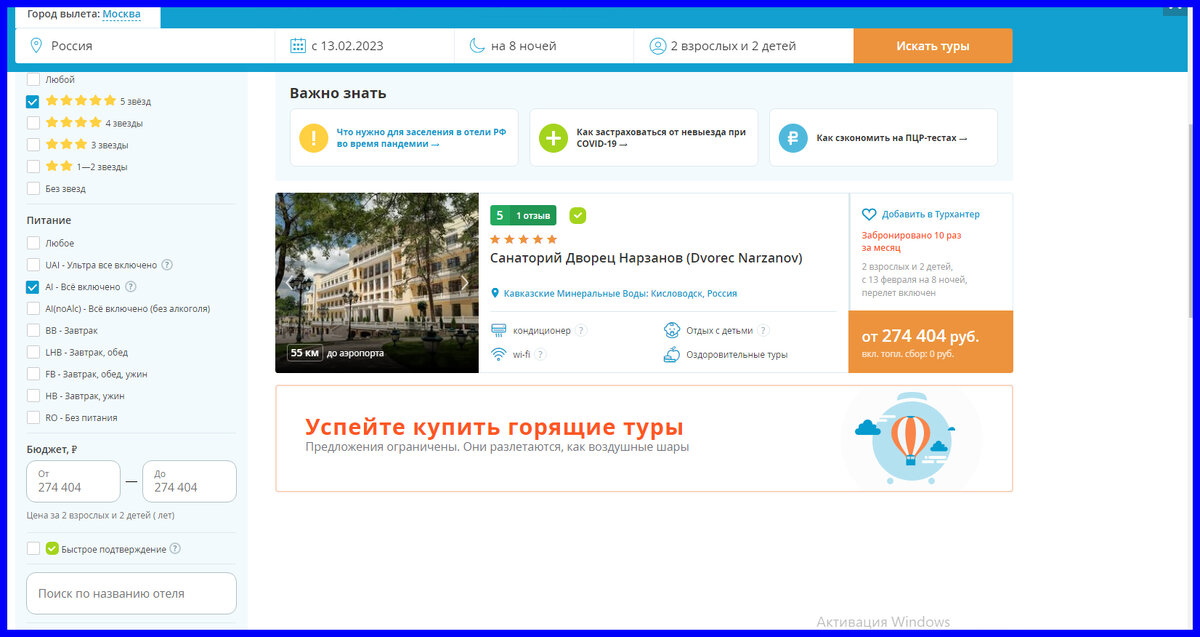Open the Кавказские Минеральные Воды location link
Image resolution: width=1200 pixels, height=637 pixels.
620,294
